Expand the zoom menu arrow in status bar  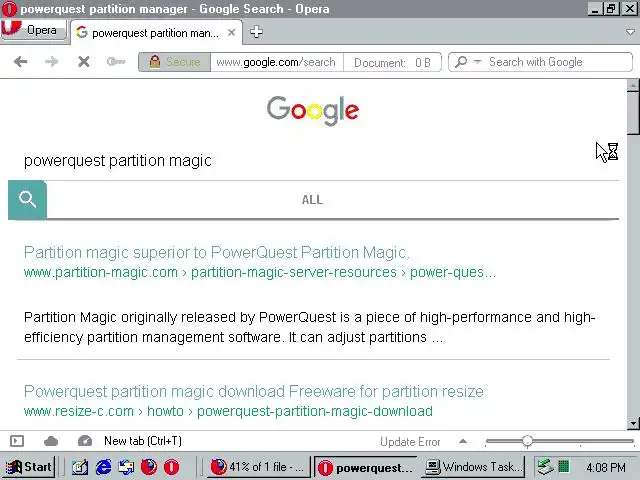pyautogui.click(x=463, y=441)
